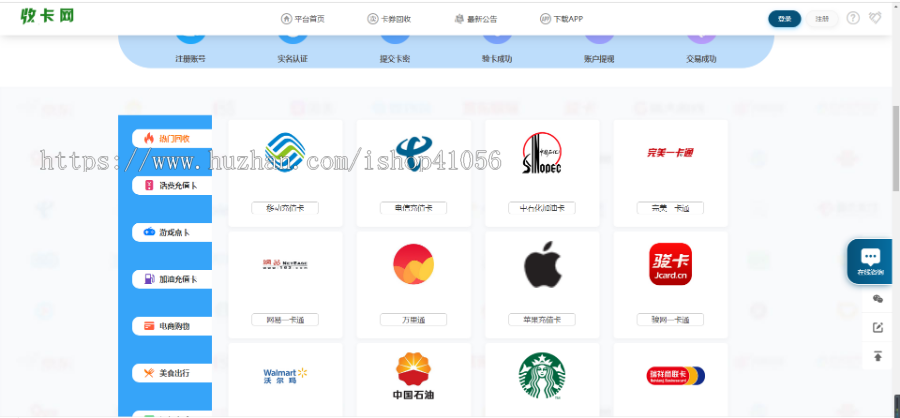The image size is (900, 418).
Task: Click the 登录 login button
Action: 784,19
